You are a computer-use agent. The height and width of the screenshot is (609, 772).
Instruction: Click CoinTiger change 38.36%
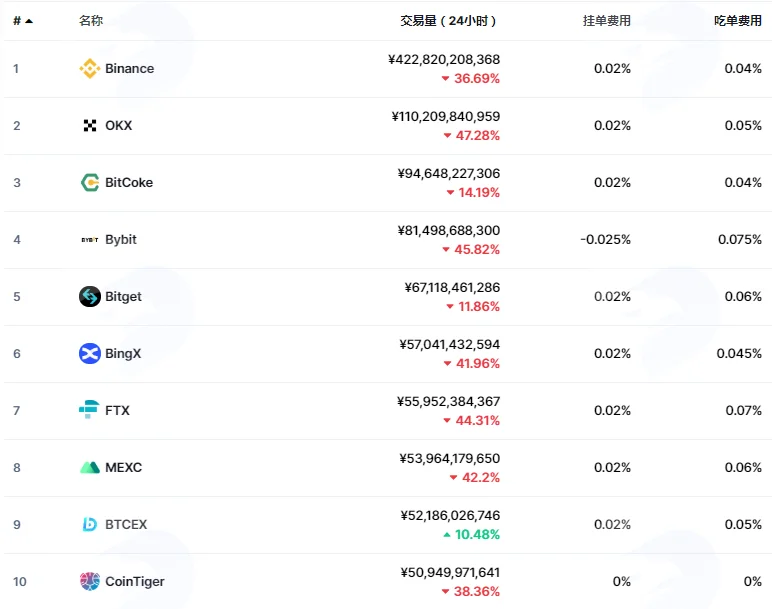pyautogui.click(x=471, y=591)
